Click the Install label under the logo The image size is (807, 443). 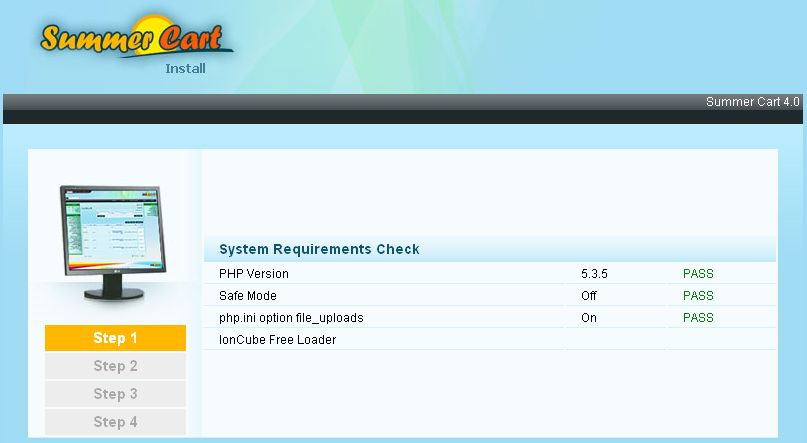(185, 69)
